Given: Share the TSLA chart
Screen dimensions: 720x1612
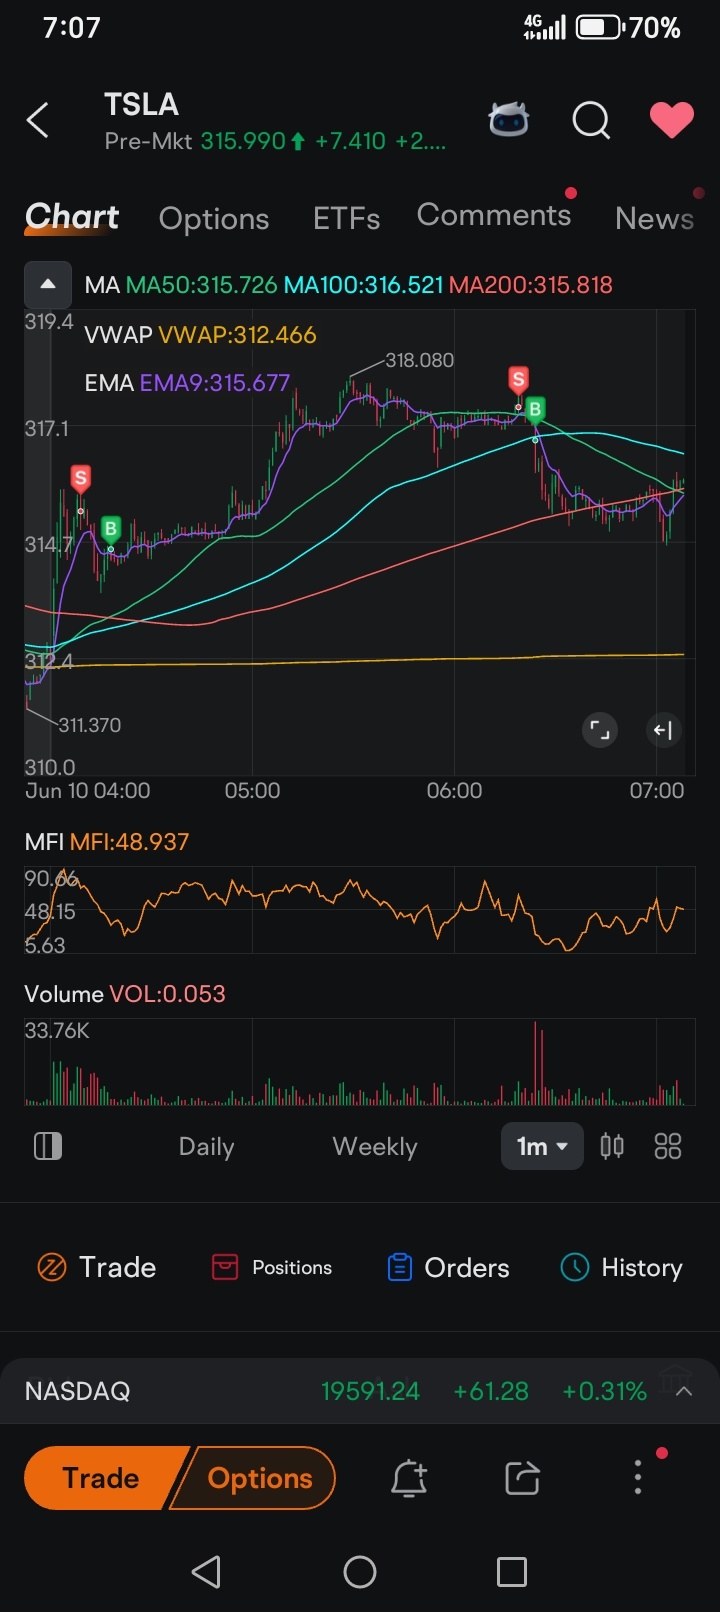Looking at the screenshot, I should coord(522,1478).
